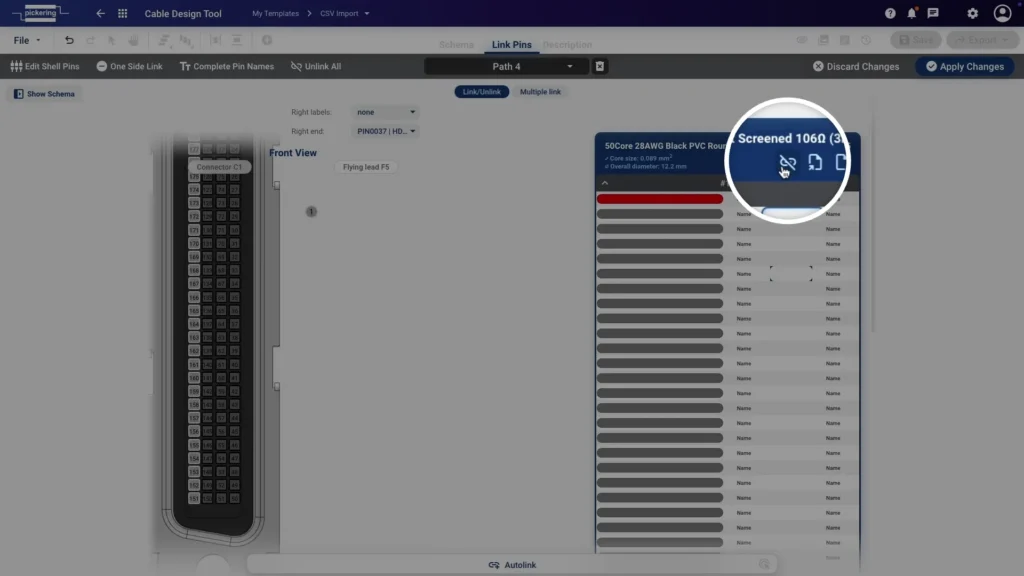Toggle Show Schema panel

(x=44, y=94)
